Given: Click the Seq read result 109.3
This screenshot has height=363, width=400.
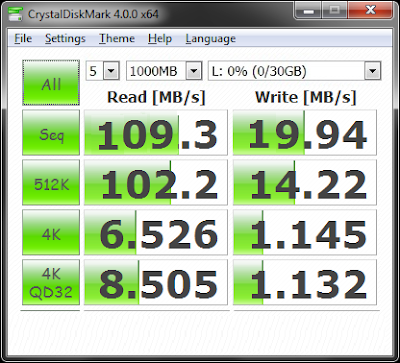Looking at the screenshot, I should [x=156, y=133].
